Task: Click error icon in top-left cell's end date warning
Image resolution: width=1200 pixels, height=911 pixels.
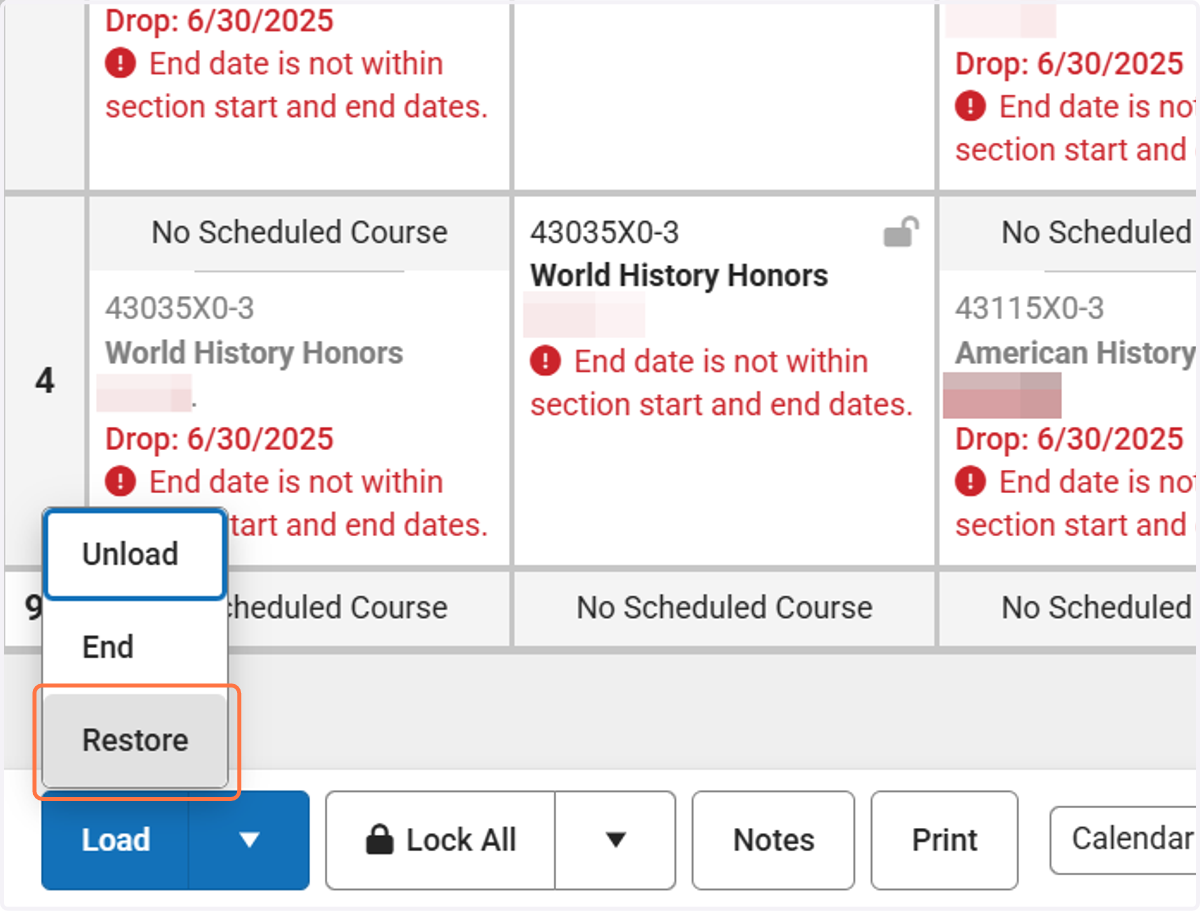Action: 120,64
